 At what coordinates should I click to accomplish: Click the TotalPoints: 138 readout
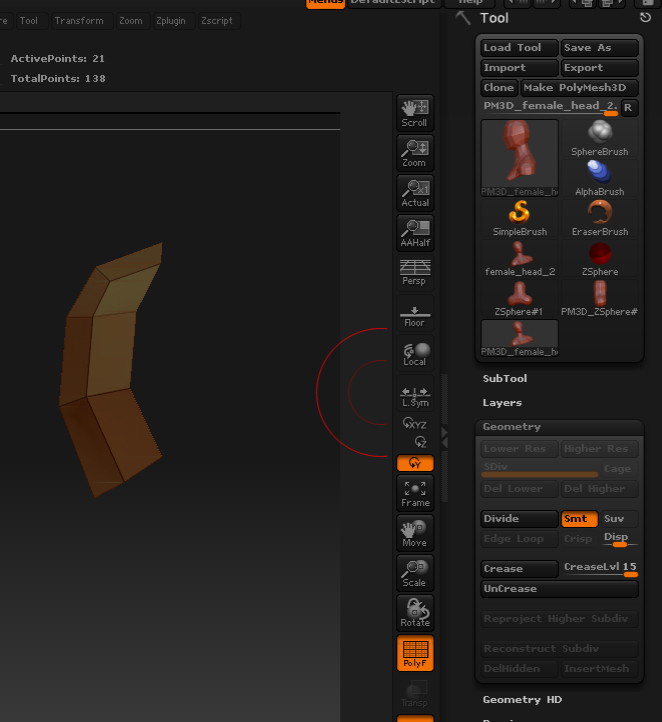(x=58, y=79)
